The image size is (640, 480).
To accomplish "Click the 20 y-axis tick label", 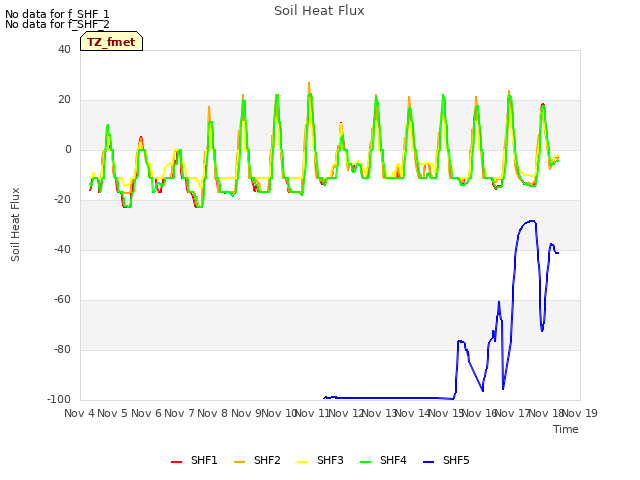I will [64, 100].
